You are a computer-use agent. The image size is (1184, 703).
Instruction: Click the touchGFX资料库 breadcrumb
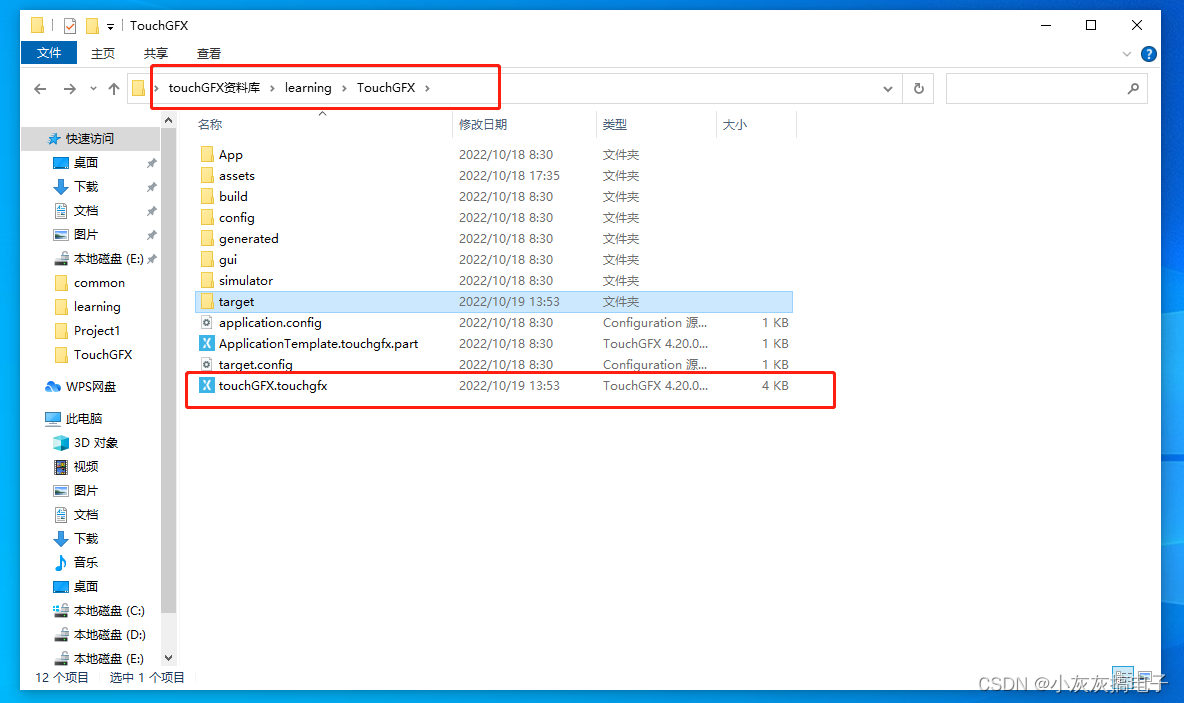point(214,88)
